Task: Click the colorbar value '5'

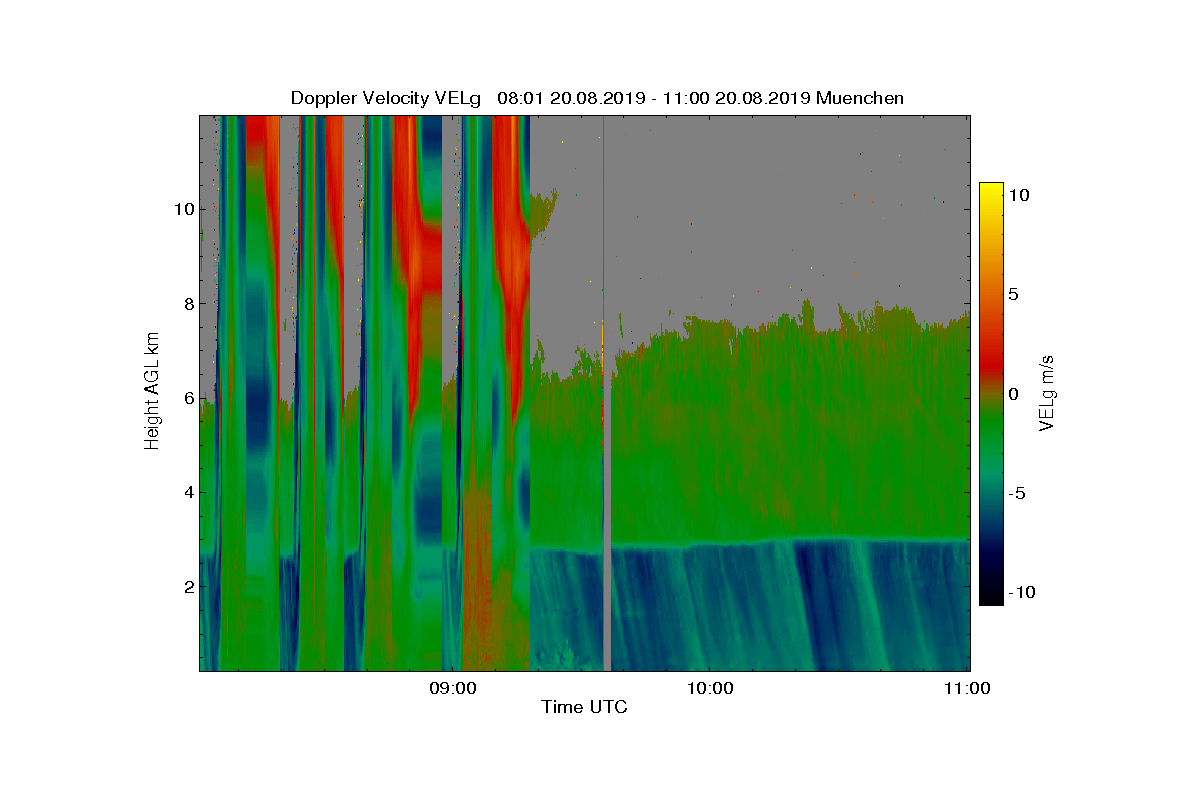Action: tap(1013, 295)
